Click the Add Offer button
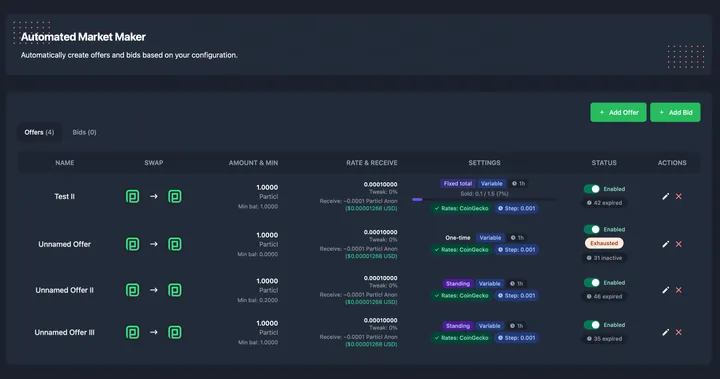Screen dimensions: 720x379 (x=618, y=112)
